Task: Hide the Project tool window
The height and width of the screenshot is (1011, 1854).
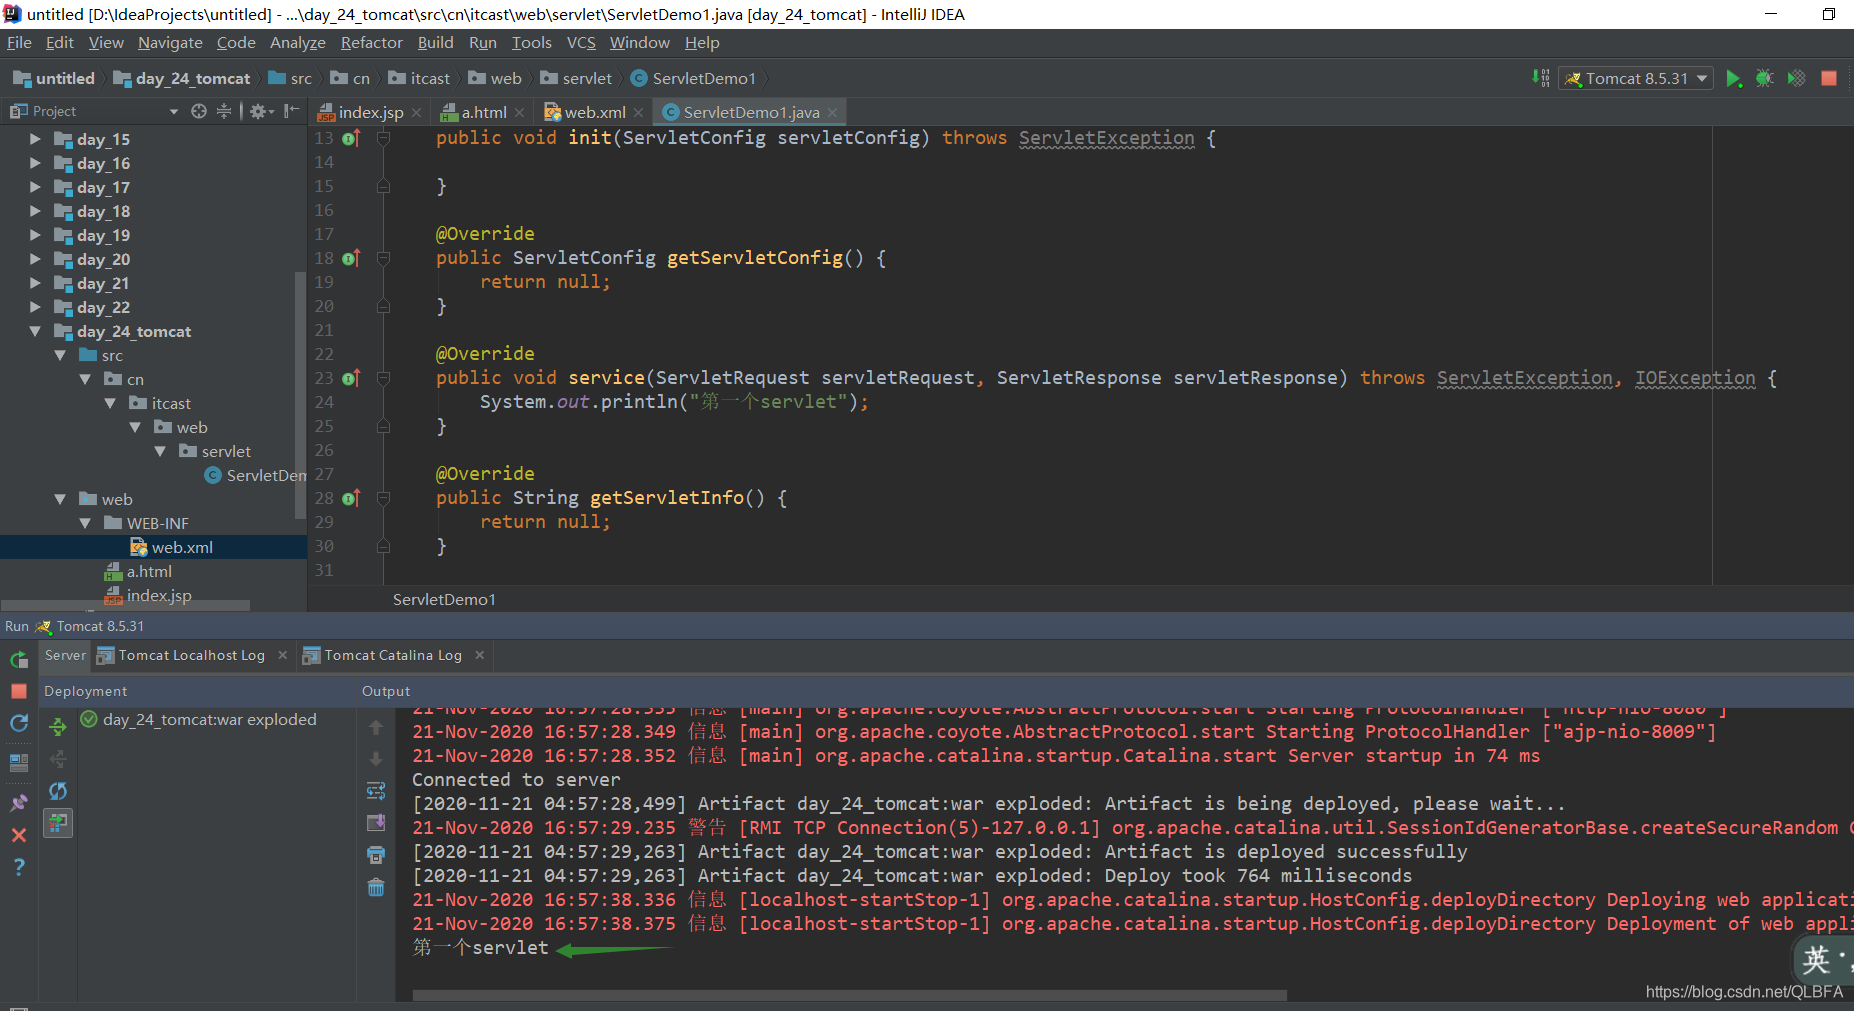Action: coord(292,111)
